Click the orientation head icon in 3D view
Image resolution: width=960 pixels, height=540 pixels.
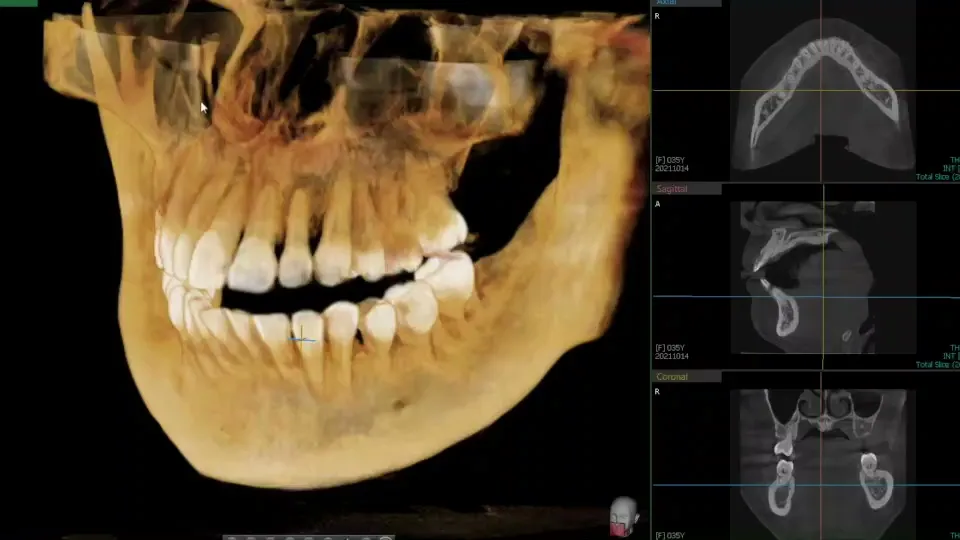(x=623, y=515)
